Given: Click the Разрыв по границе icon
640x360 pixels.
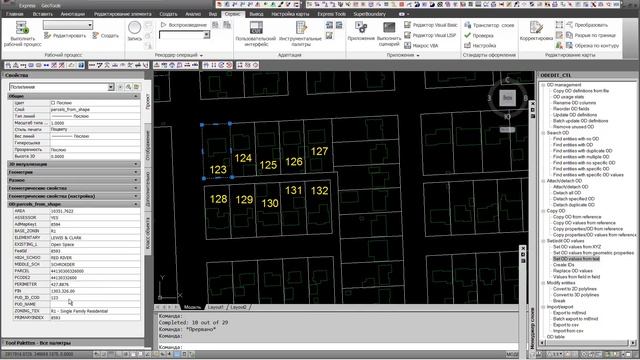Looking at the screenshot, I should coord(569,35).
